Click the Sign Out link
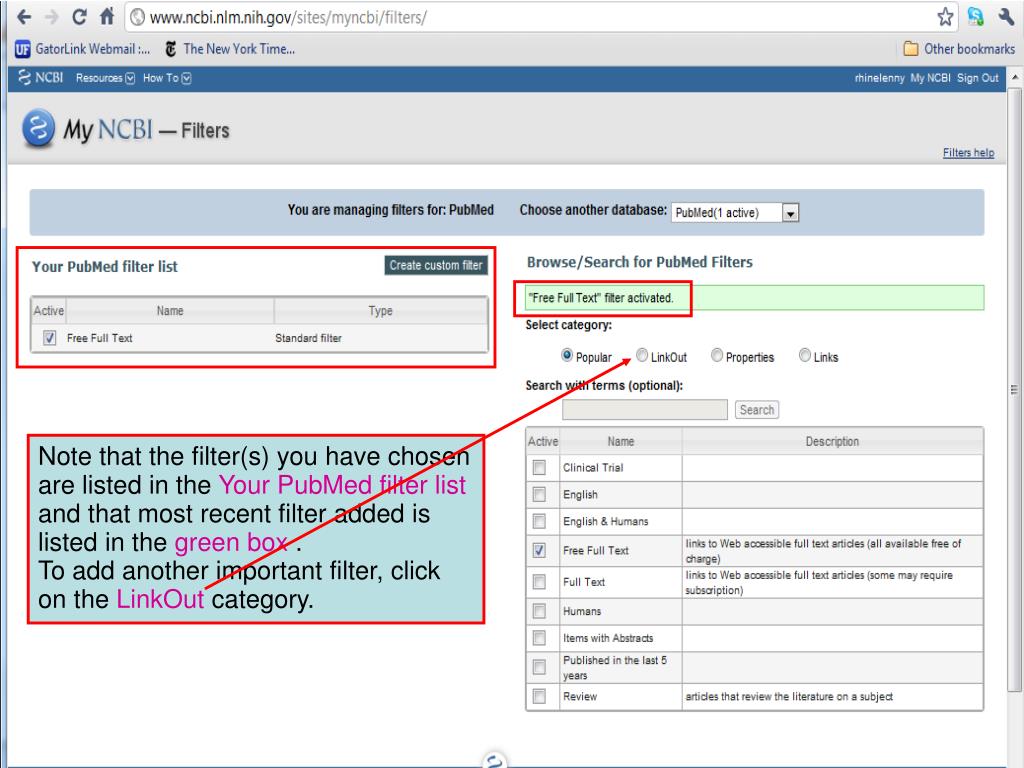Image resolution: width=1024 pixels, height=768 pixels. coord(978,78)
